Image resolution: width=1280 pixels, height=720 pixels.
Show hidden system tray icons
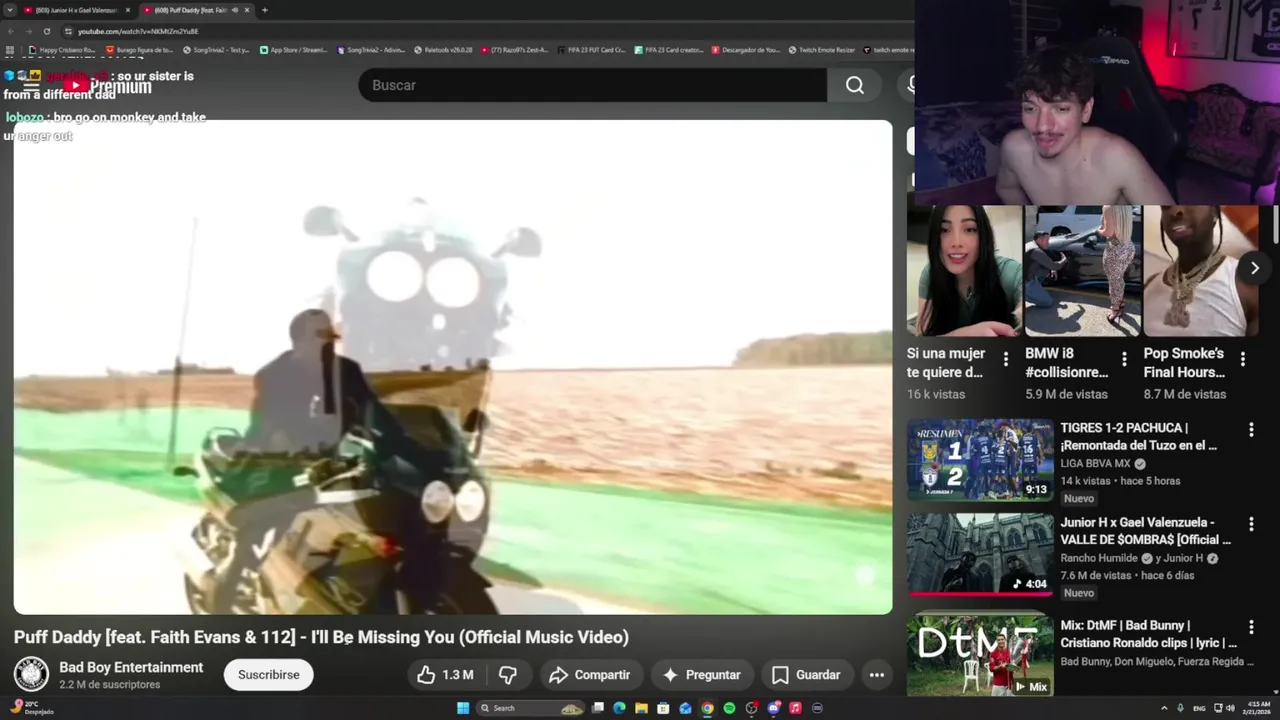(x=1164, y=708)
